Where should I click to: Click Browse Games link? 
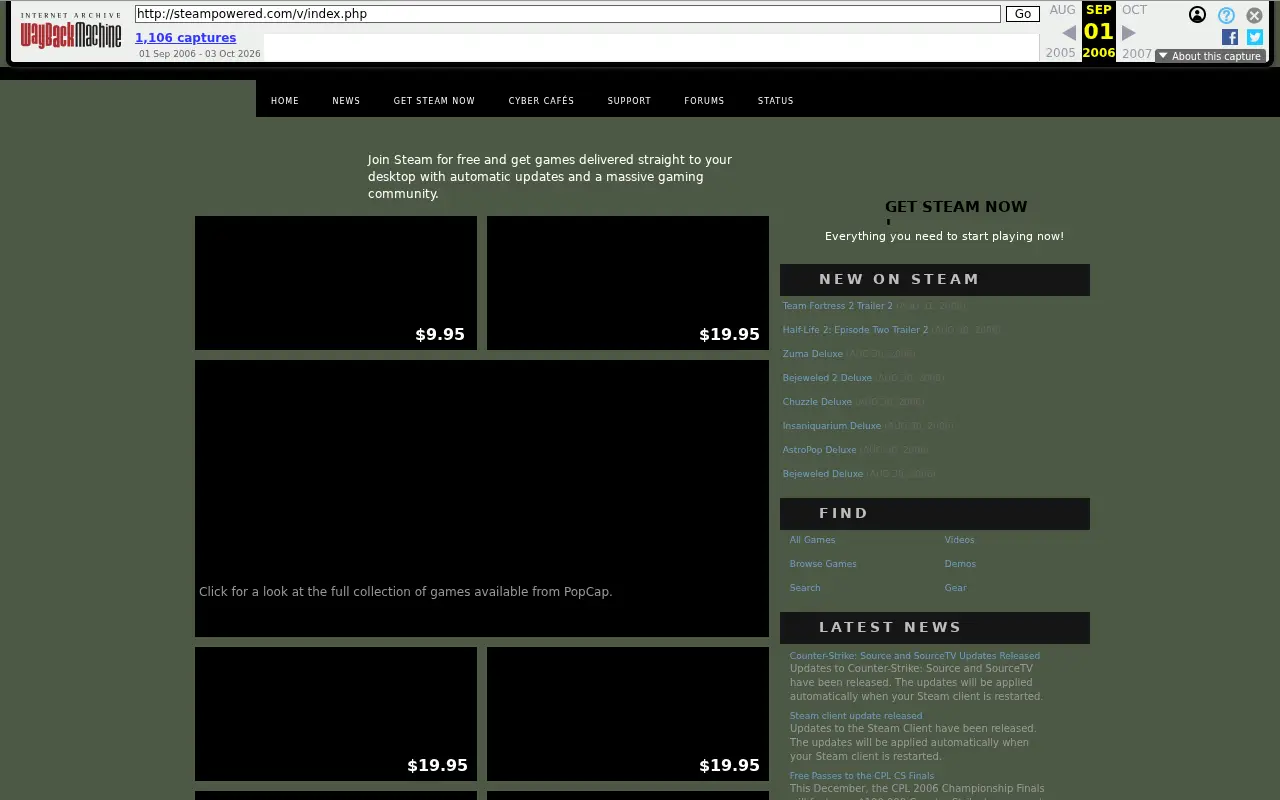click(823, 564)
